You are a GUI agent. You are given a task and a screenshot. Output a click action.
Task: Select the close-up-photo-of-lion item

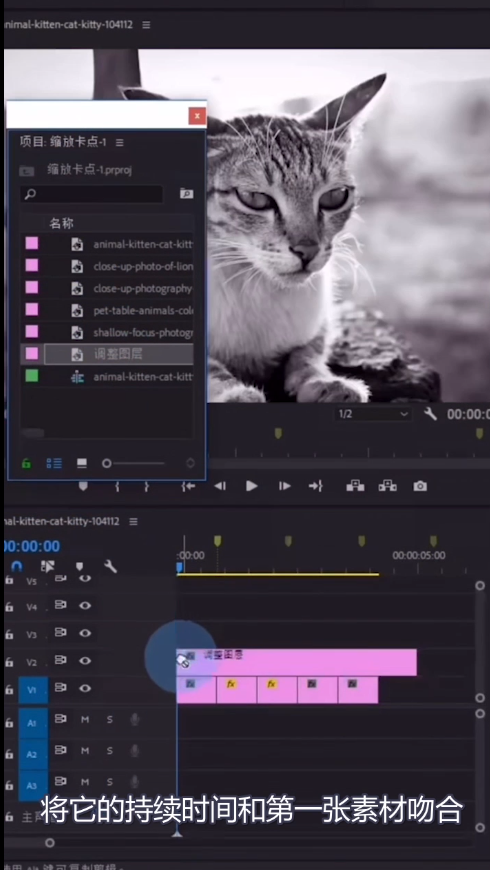point(143,266)
